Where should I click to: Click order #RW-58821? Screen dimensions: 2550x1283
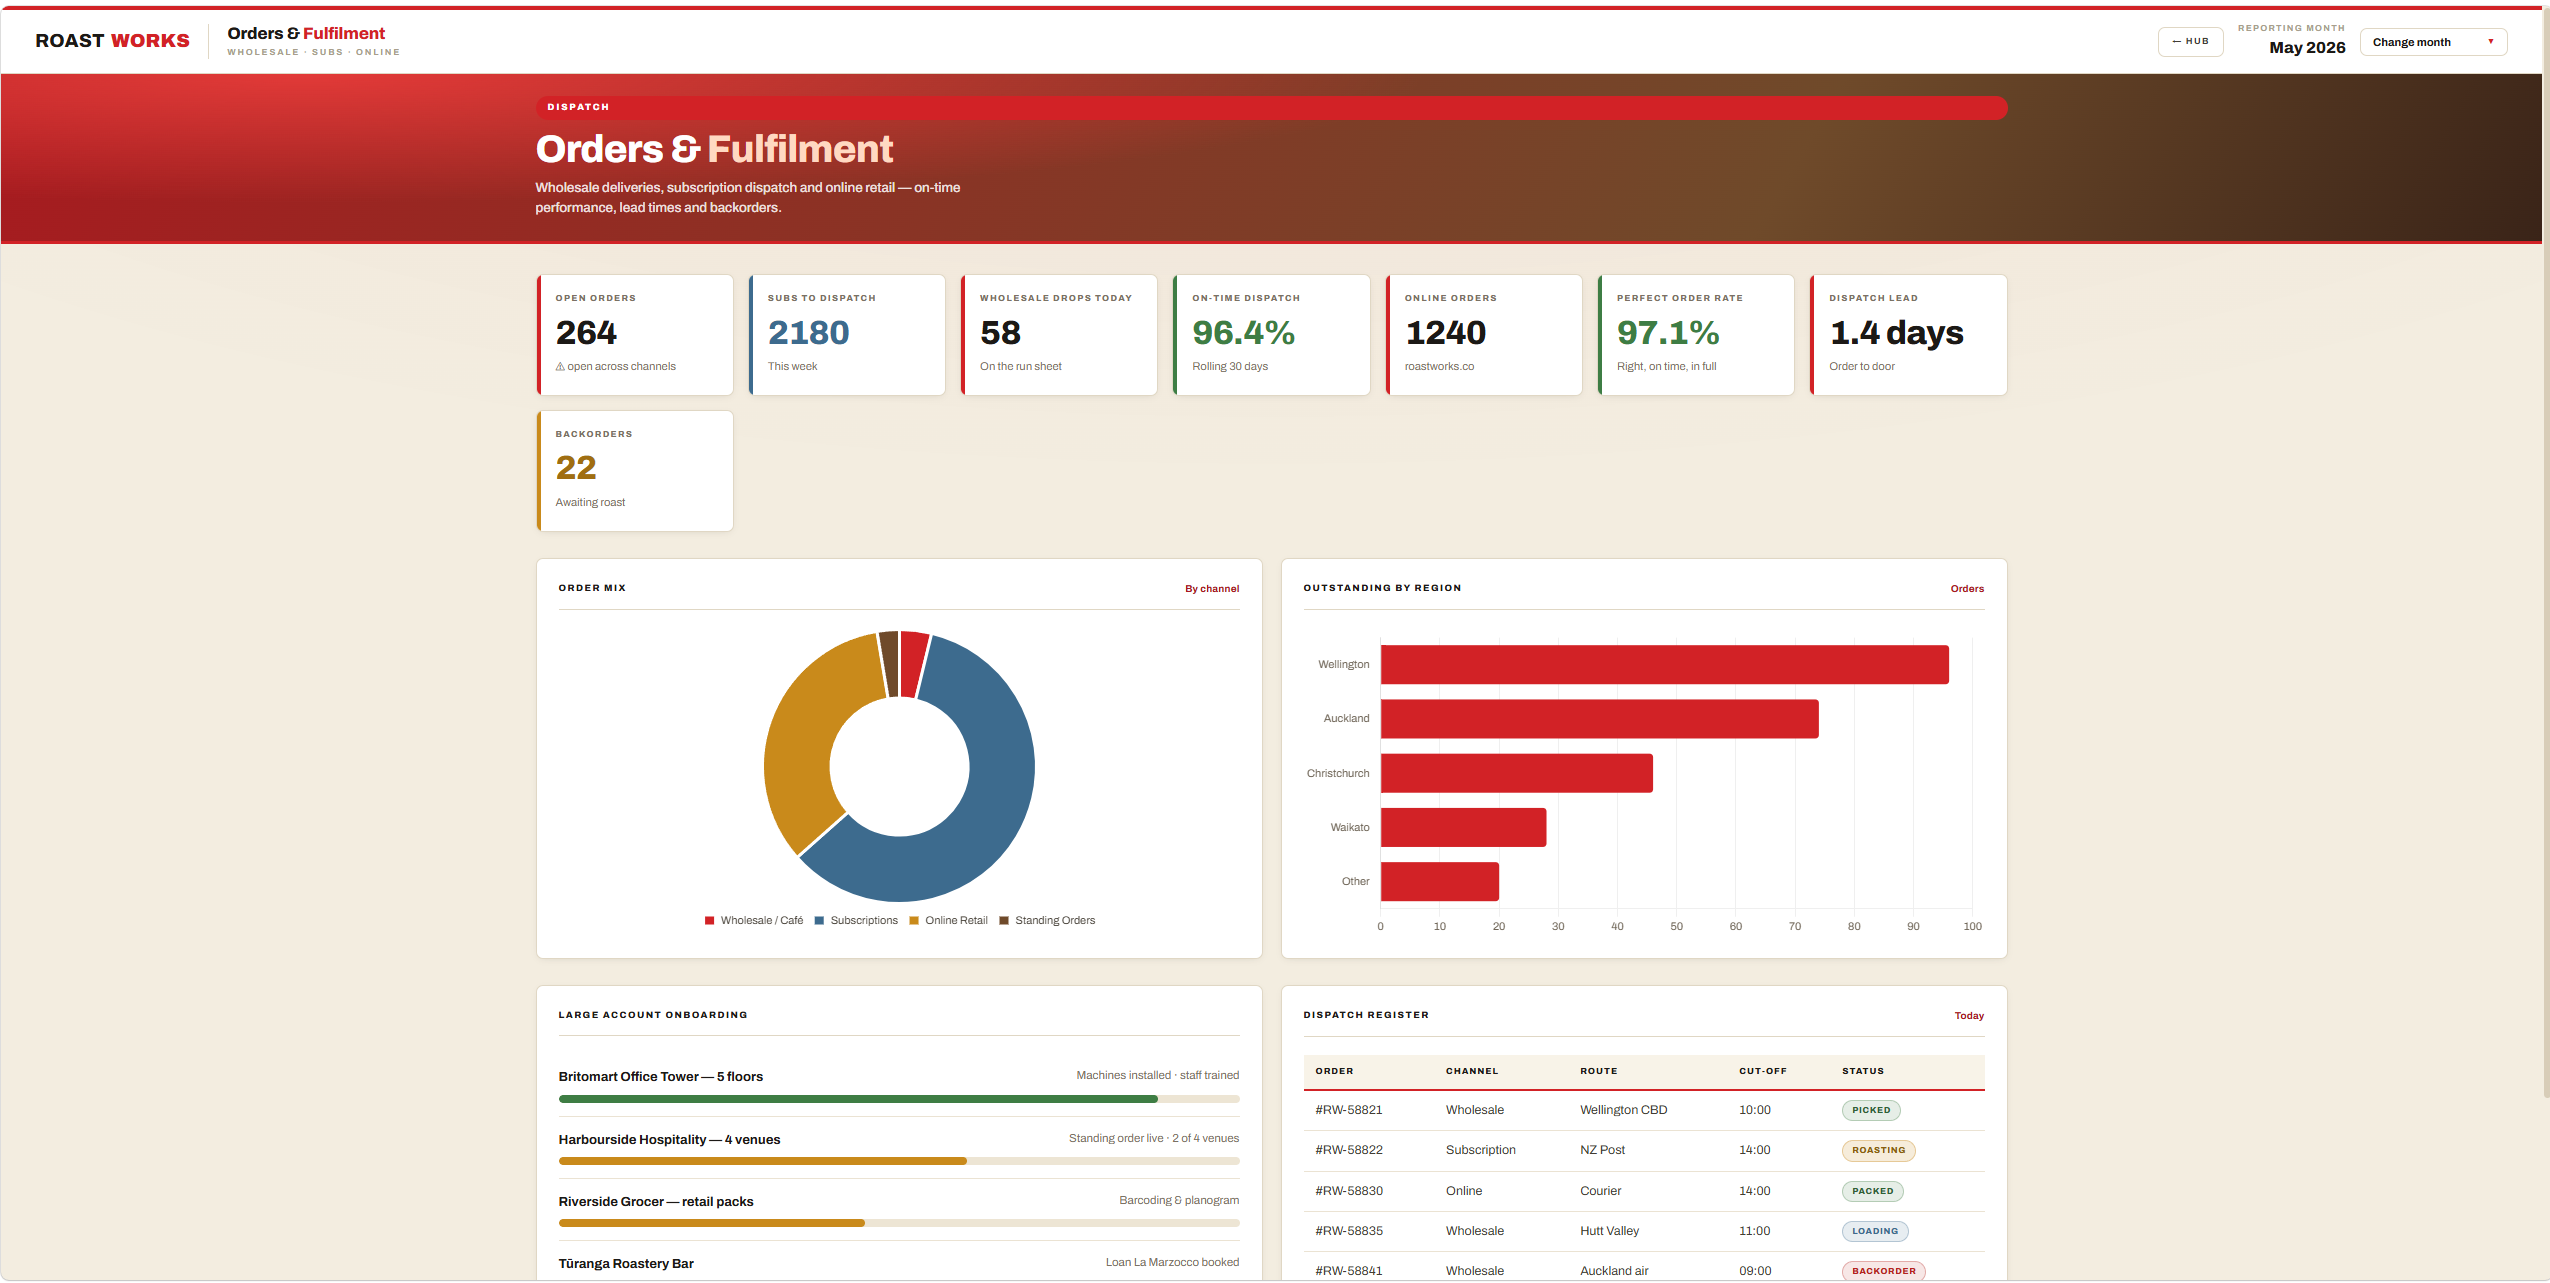1348,1110
